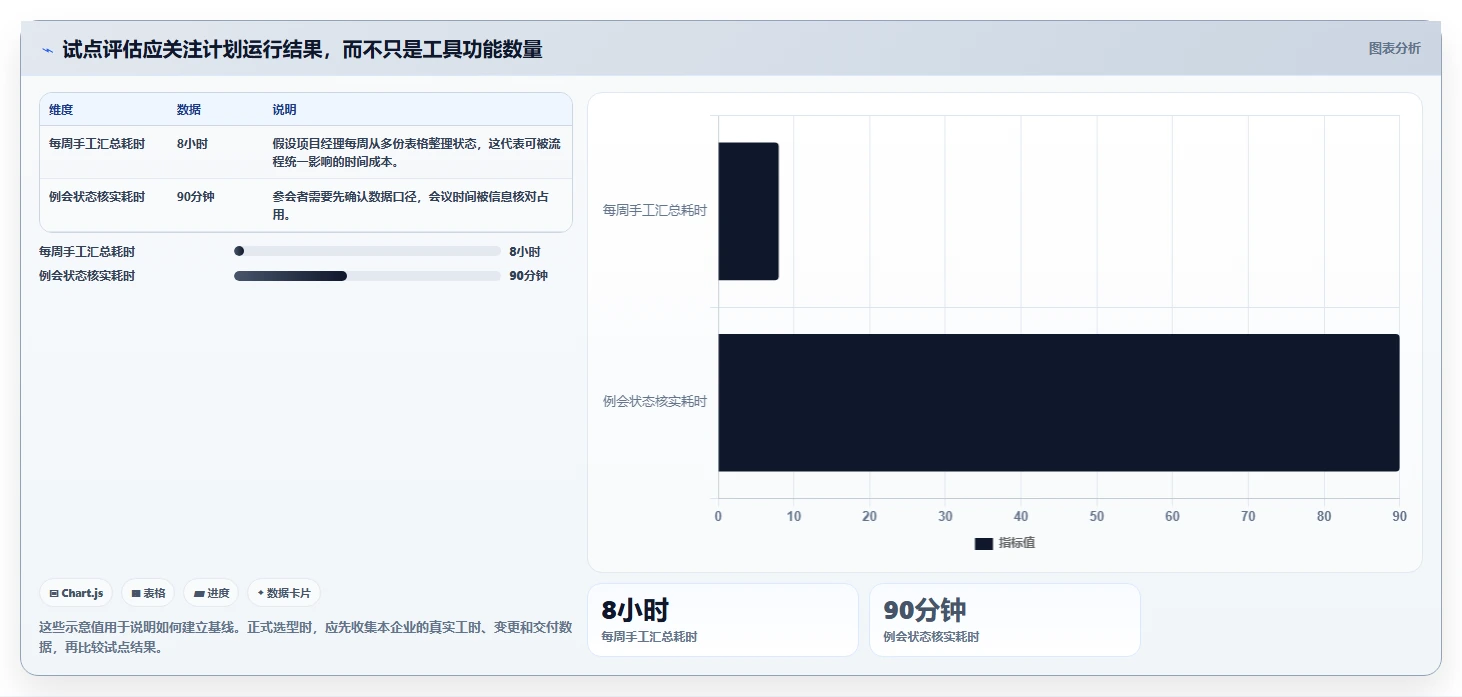Click the 每周手工汇总耗时 progress bar
1462x697 pixels.
click(367, 251)
